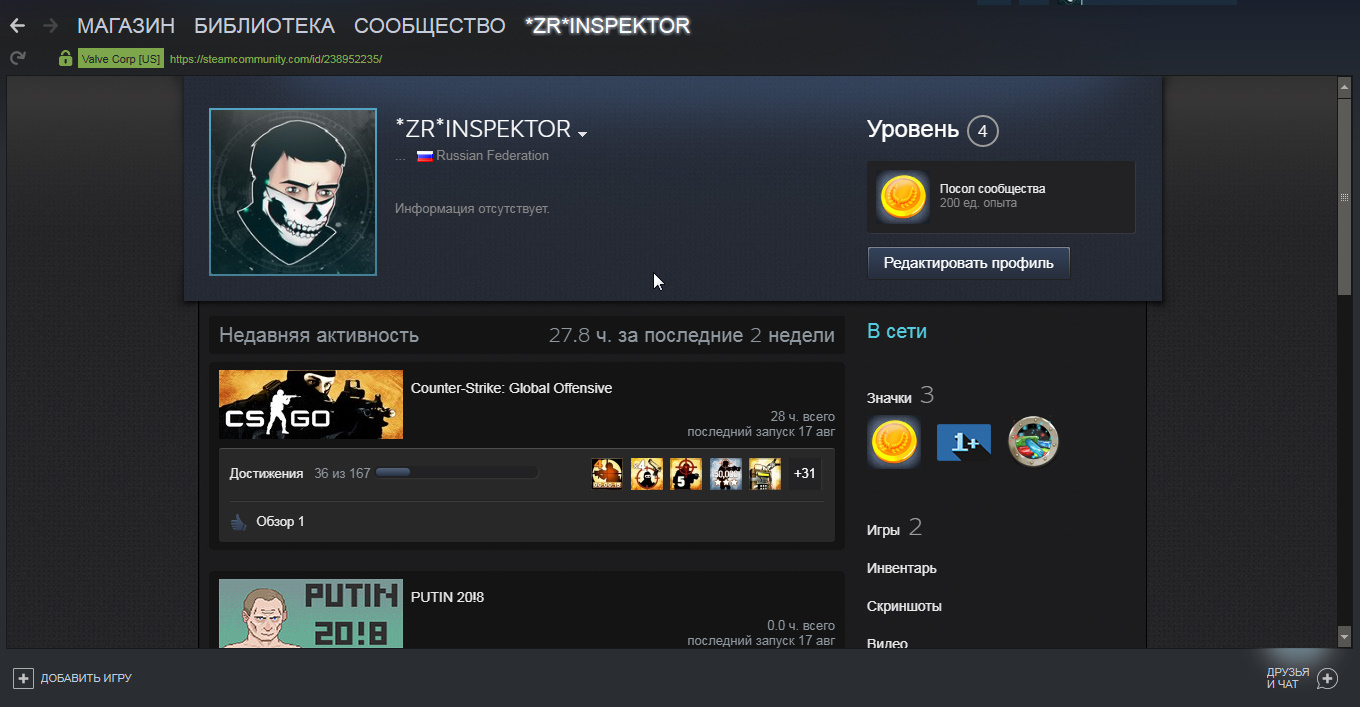
Task: Click the ДОБАВИТЬ ИГРУ add game label
Action: [86, 679]
